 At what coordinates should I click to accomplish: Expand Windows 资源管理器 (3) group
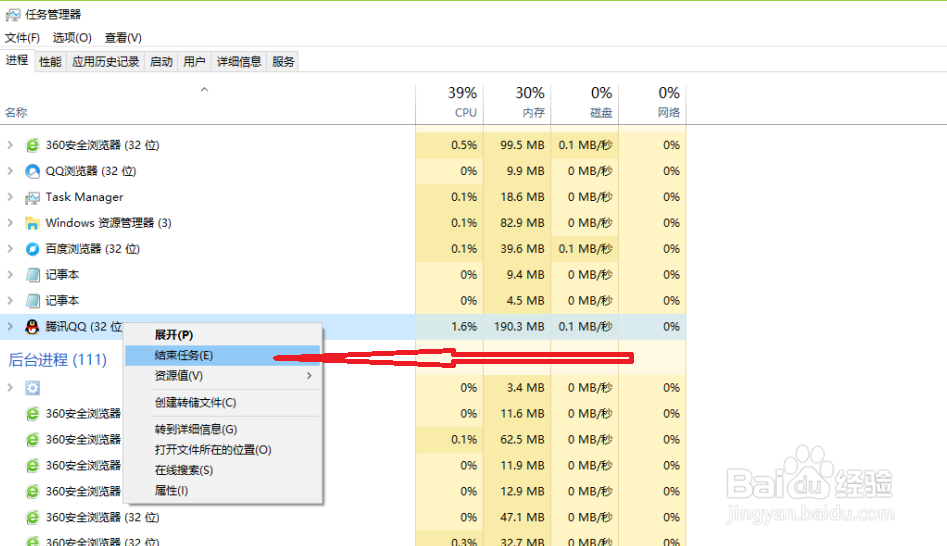point(10,223)
